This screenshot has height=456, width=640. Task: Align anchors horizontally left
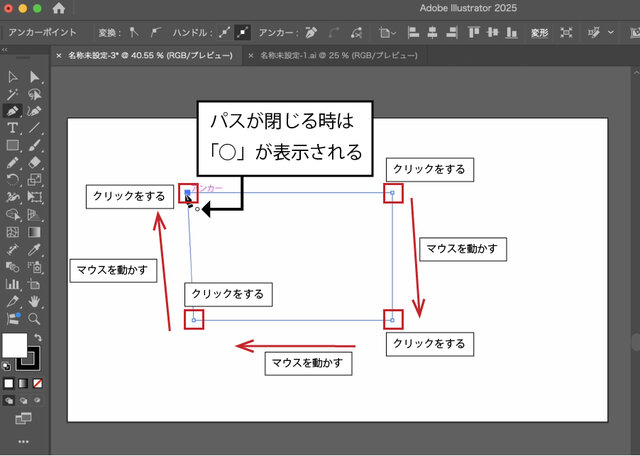[413, 32]
